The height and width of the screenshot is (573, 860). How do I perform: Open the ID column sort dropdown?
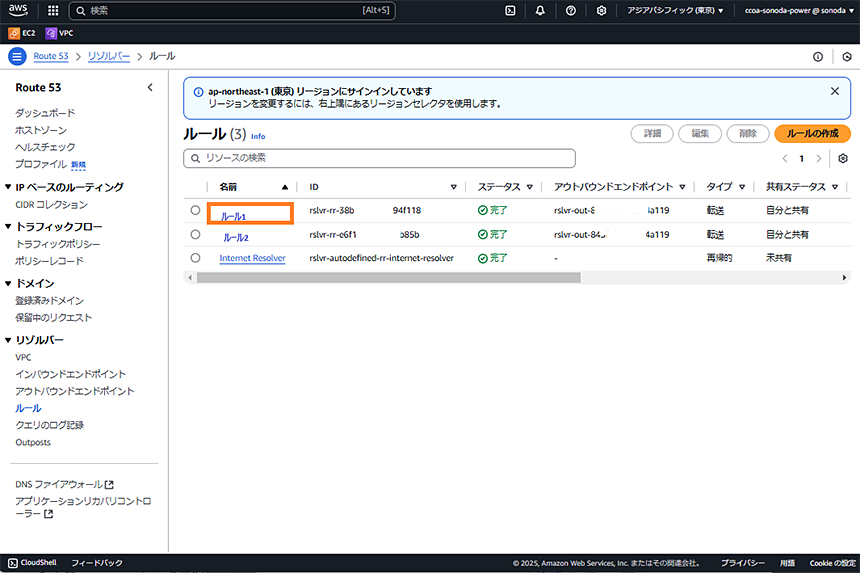pos(454,188)
